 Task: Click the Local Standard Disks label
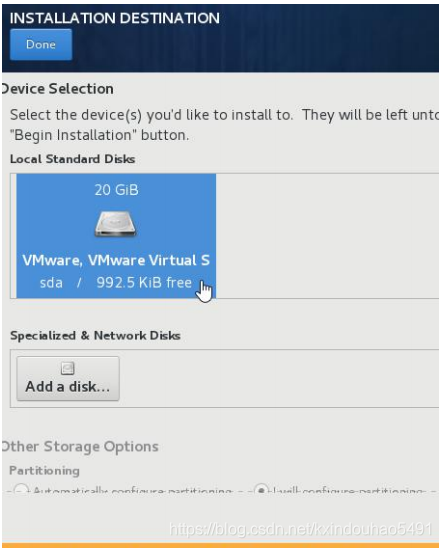click(x=72, y=159)
